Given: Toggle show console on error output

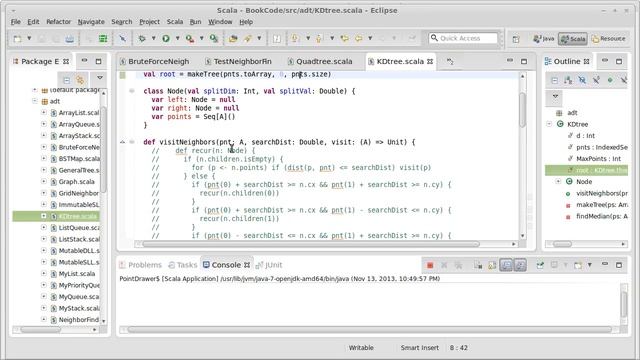Looking at the screenshot, I should [520, 265].
